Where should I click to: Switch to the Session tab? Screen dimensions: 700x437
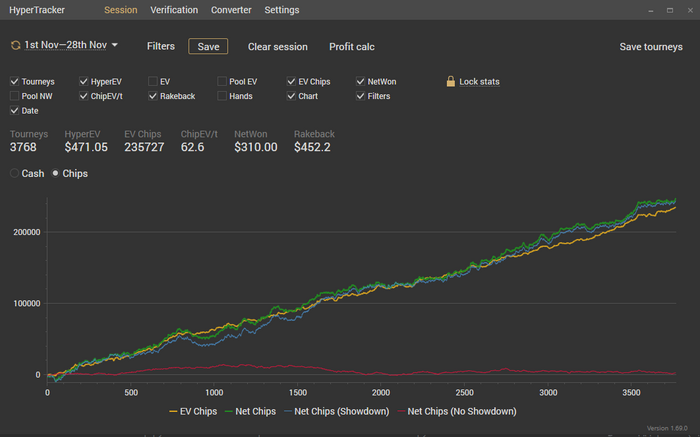[x=121, y=10]
